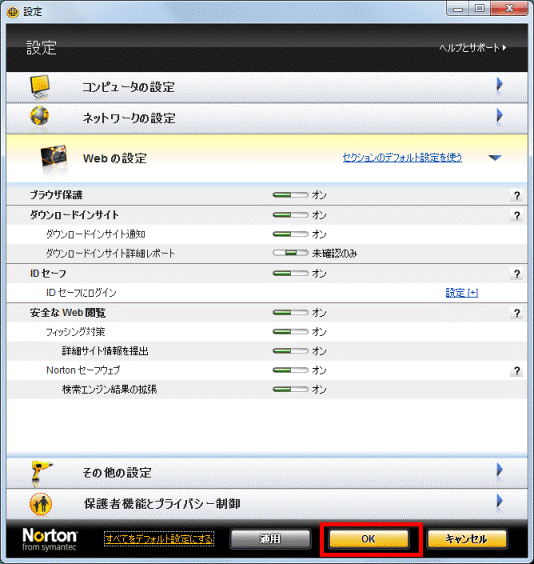Click the キャンセル button
Image resolution: width=534 pixels, height=564 pixels.
point(467,539)
